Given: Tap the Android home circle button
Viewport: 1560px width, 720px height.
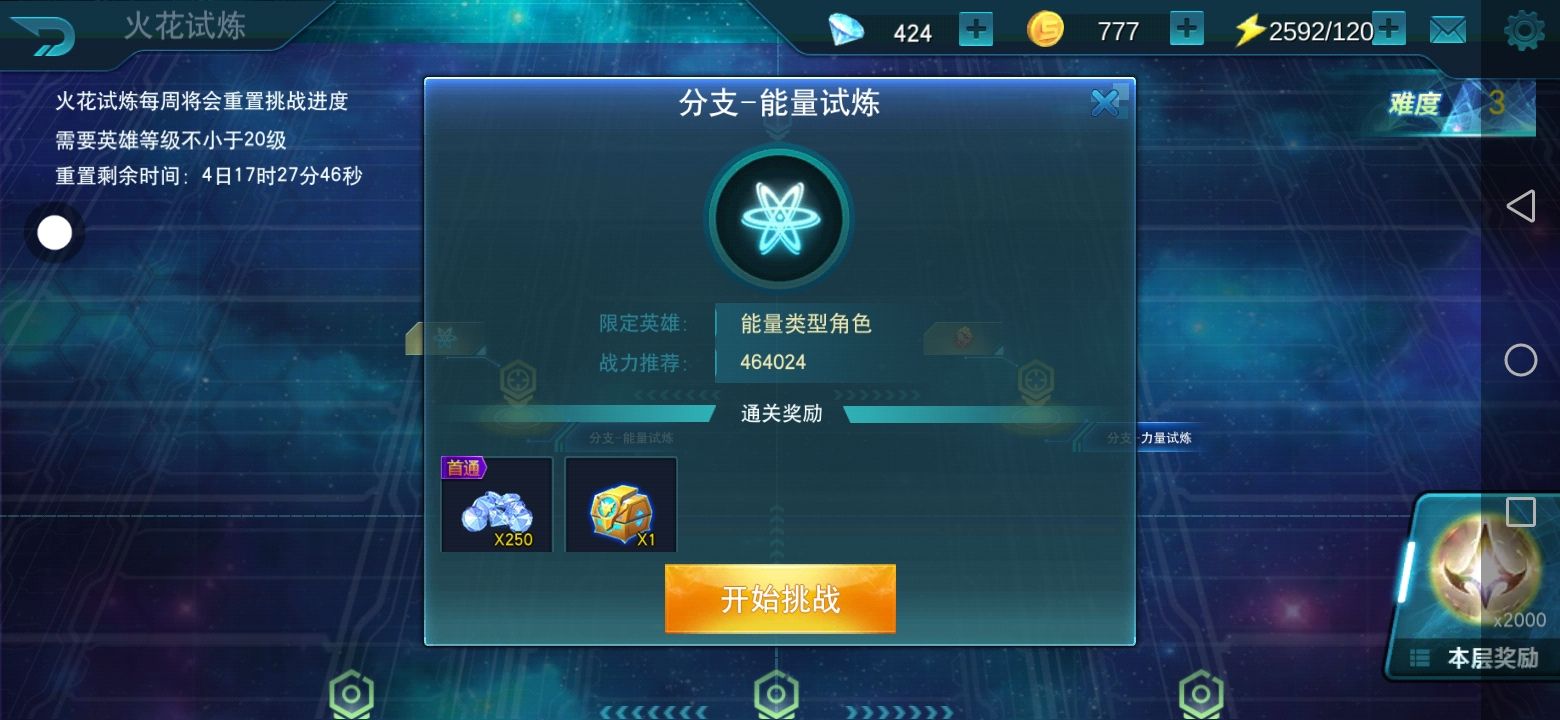Looking at the screenshot, I should (1521, 360).
